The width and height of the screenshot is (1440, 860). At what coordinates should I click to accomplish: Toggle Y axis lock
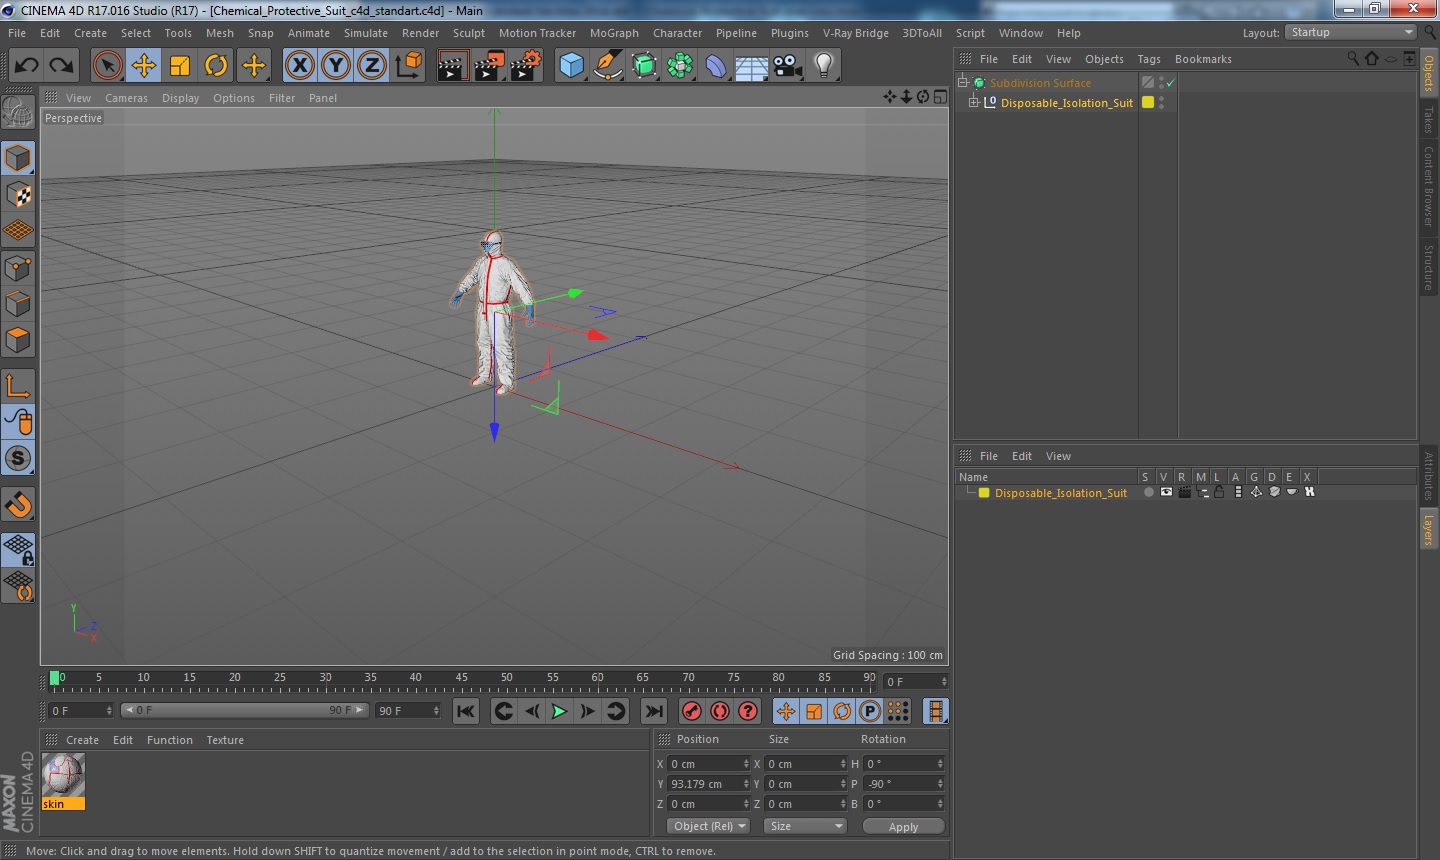pos(336,66)
